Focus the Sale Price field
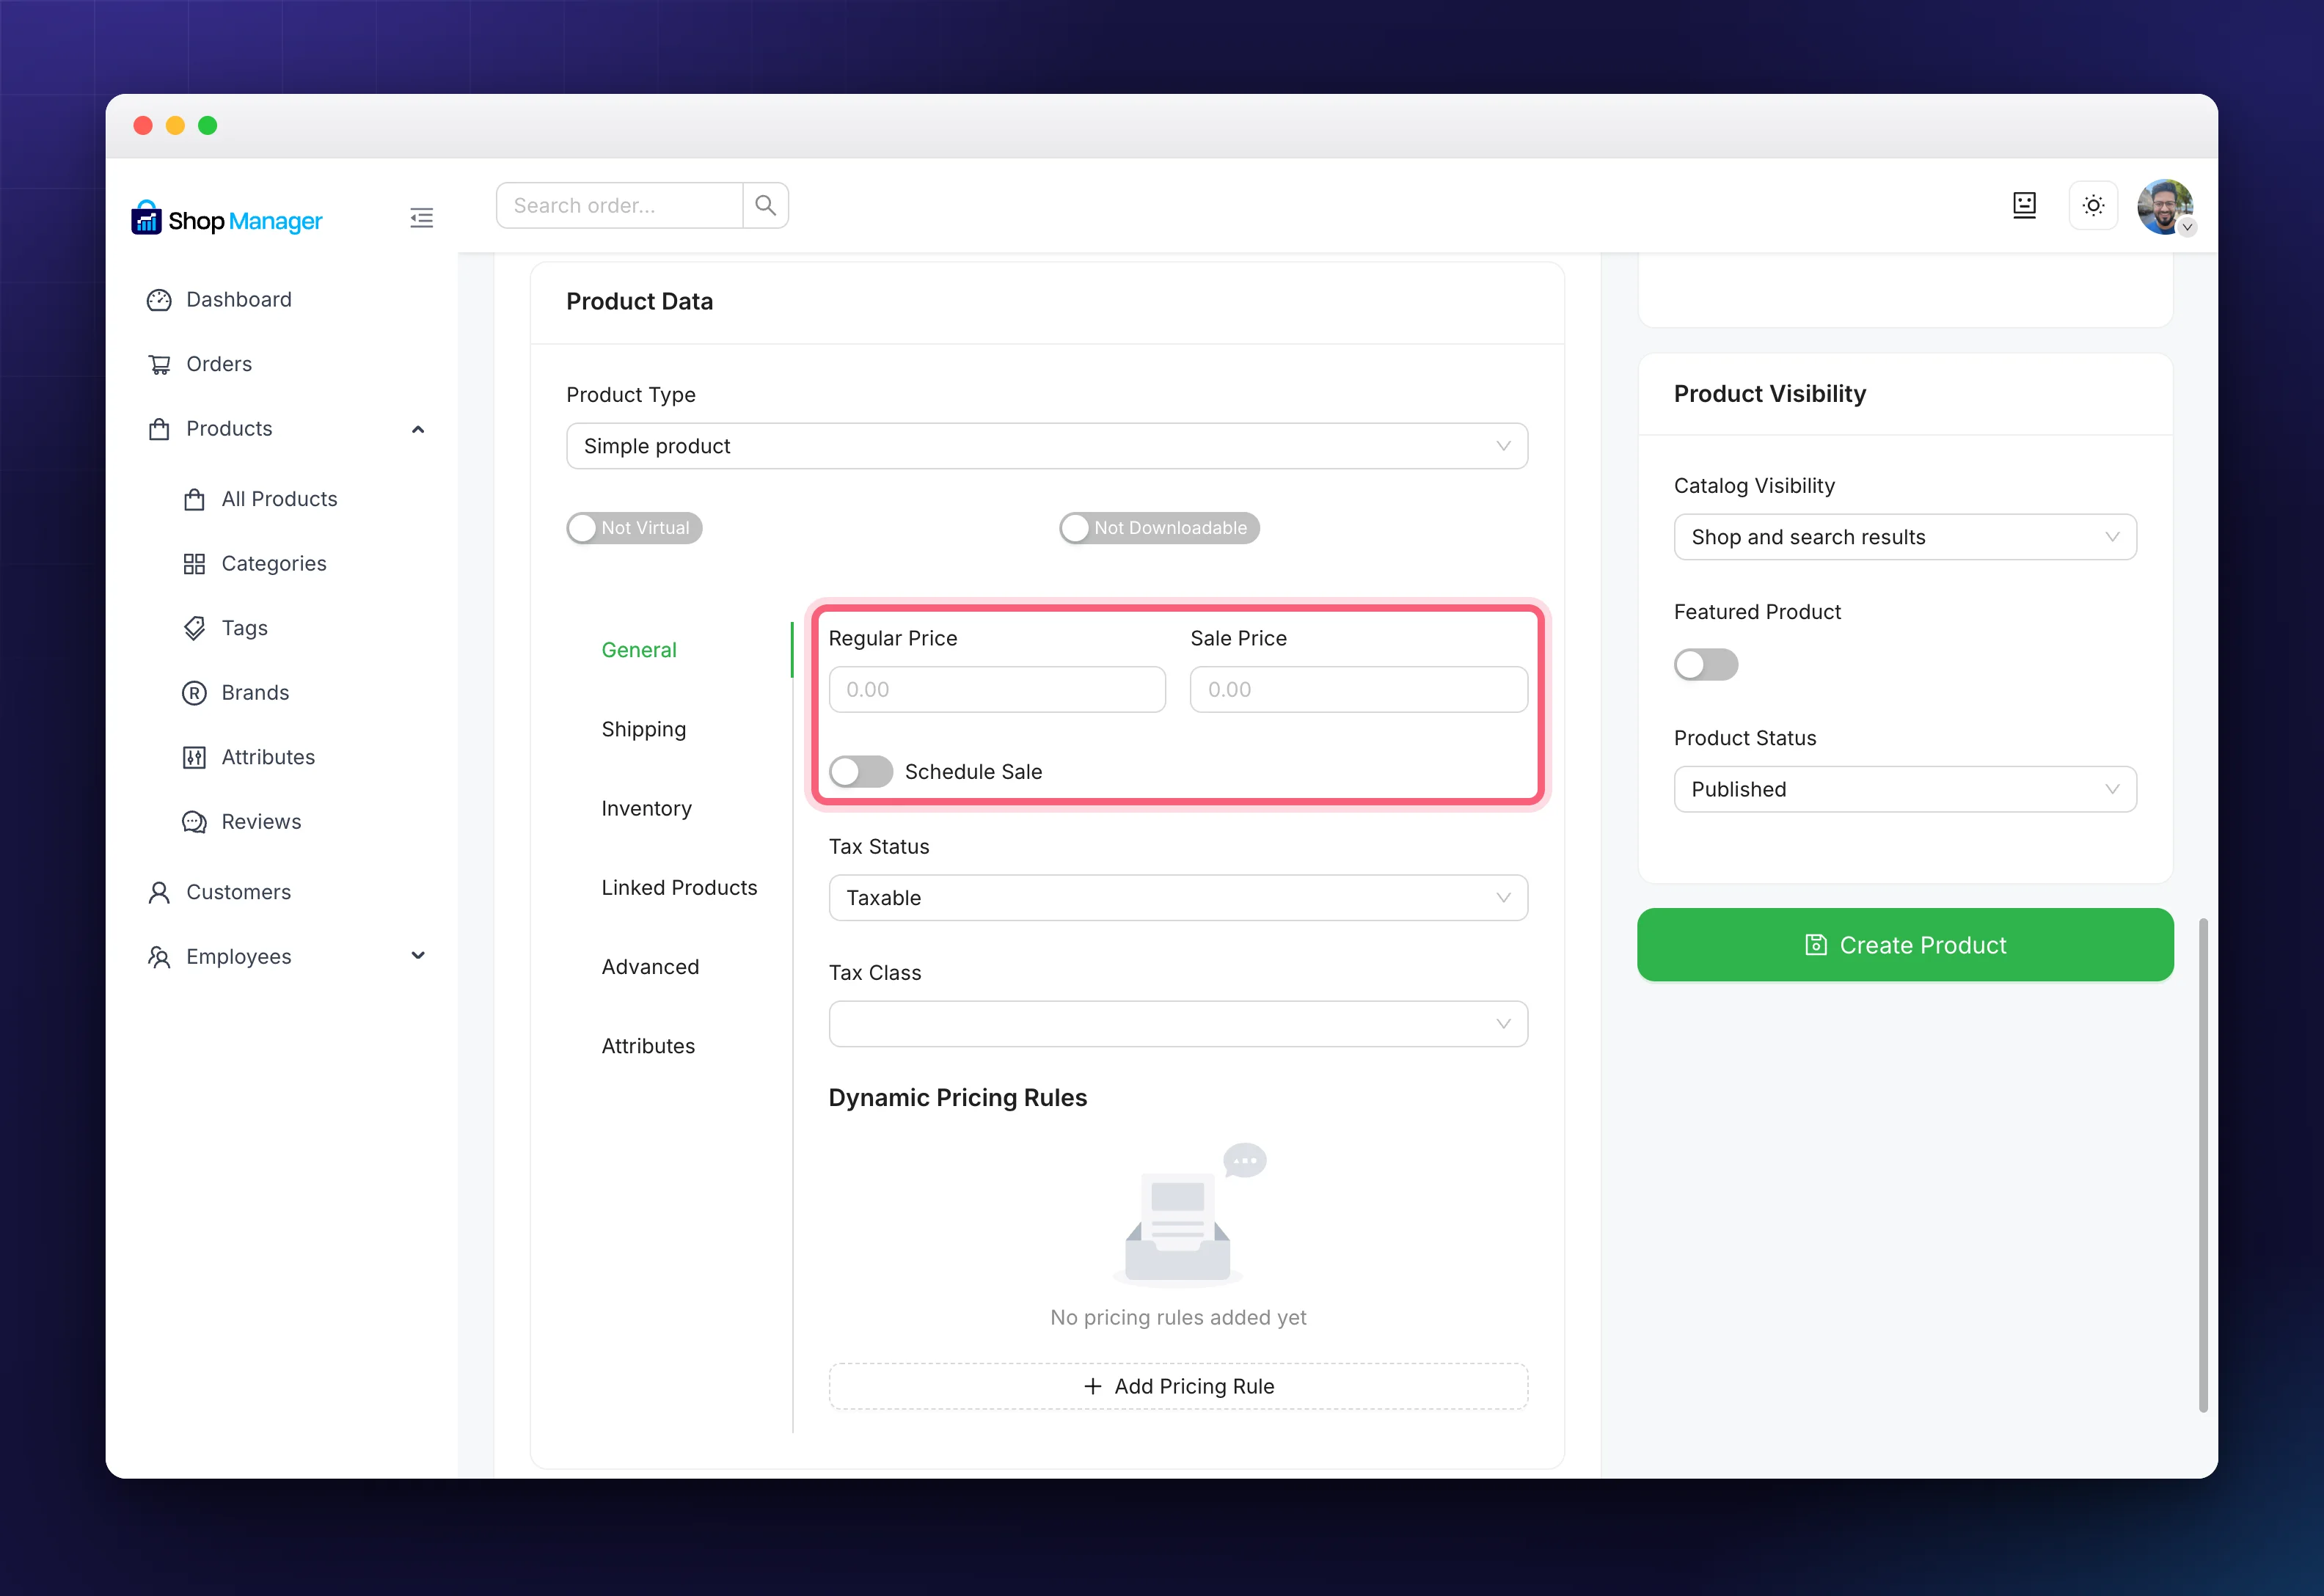2324x1596 pixels. coord(1358,689)
